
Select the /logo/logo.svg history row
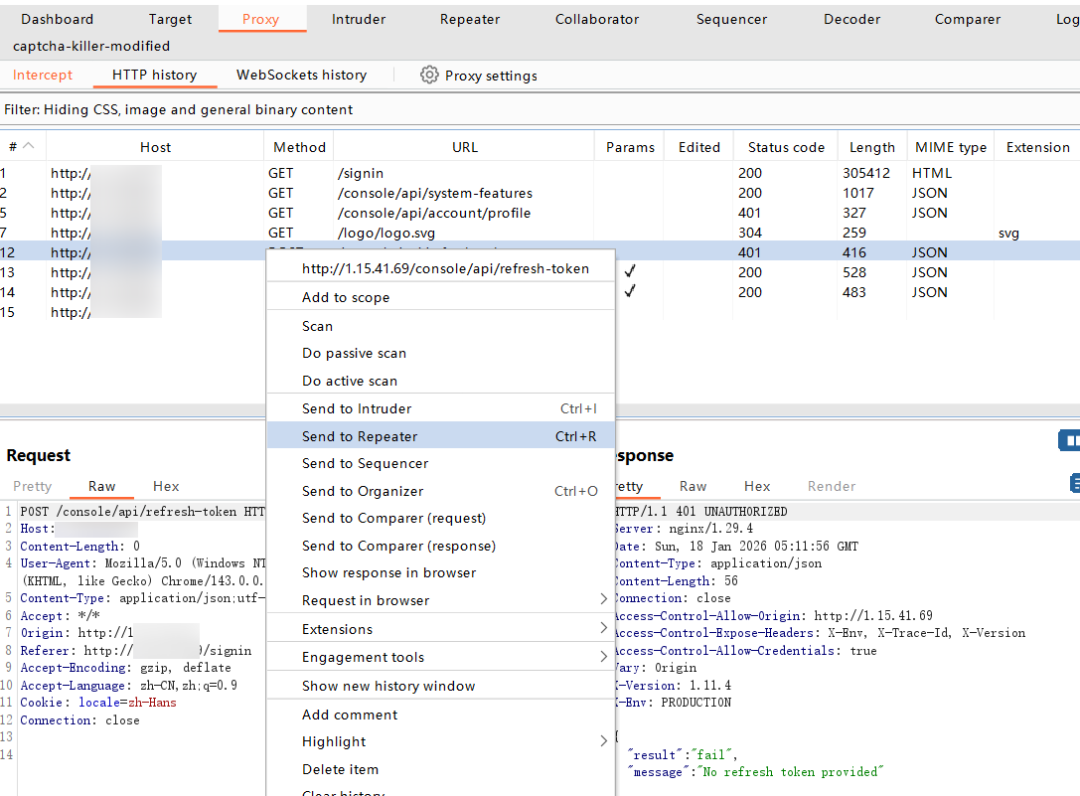(x=540, y=233)
